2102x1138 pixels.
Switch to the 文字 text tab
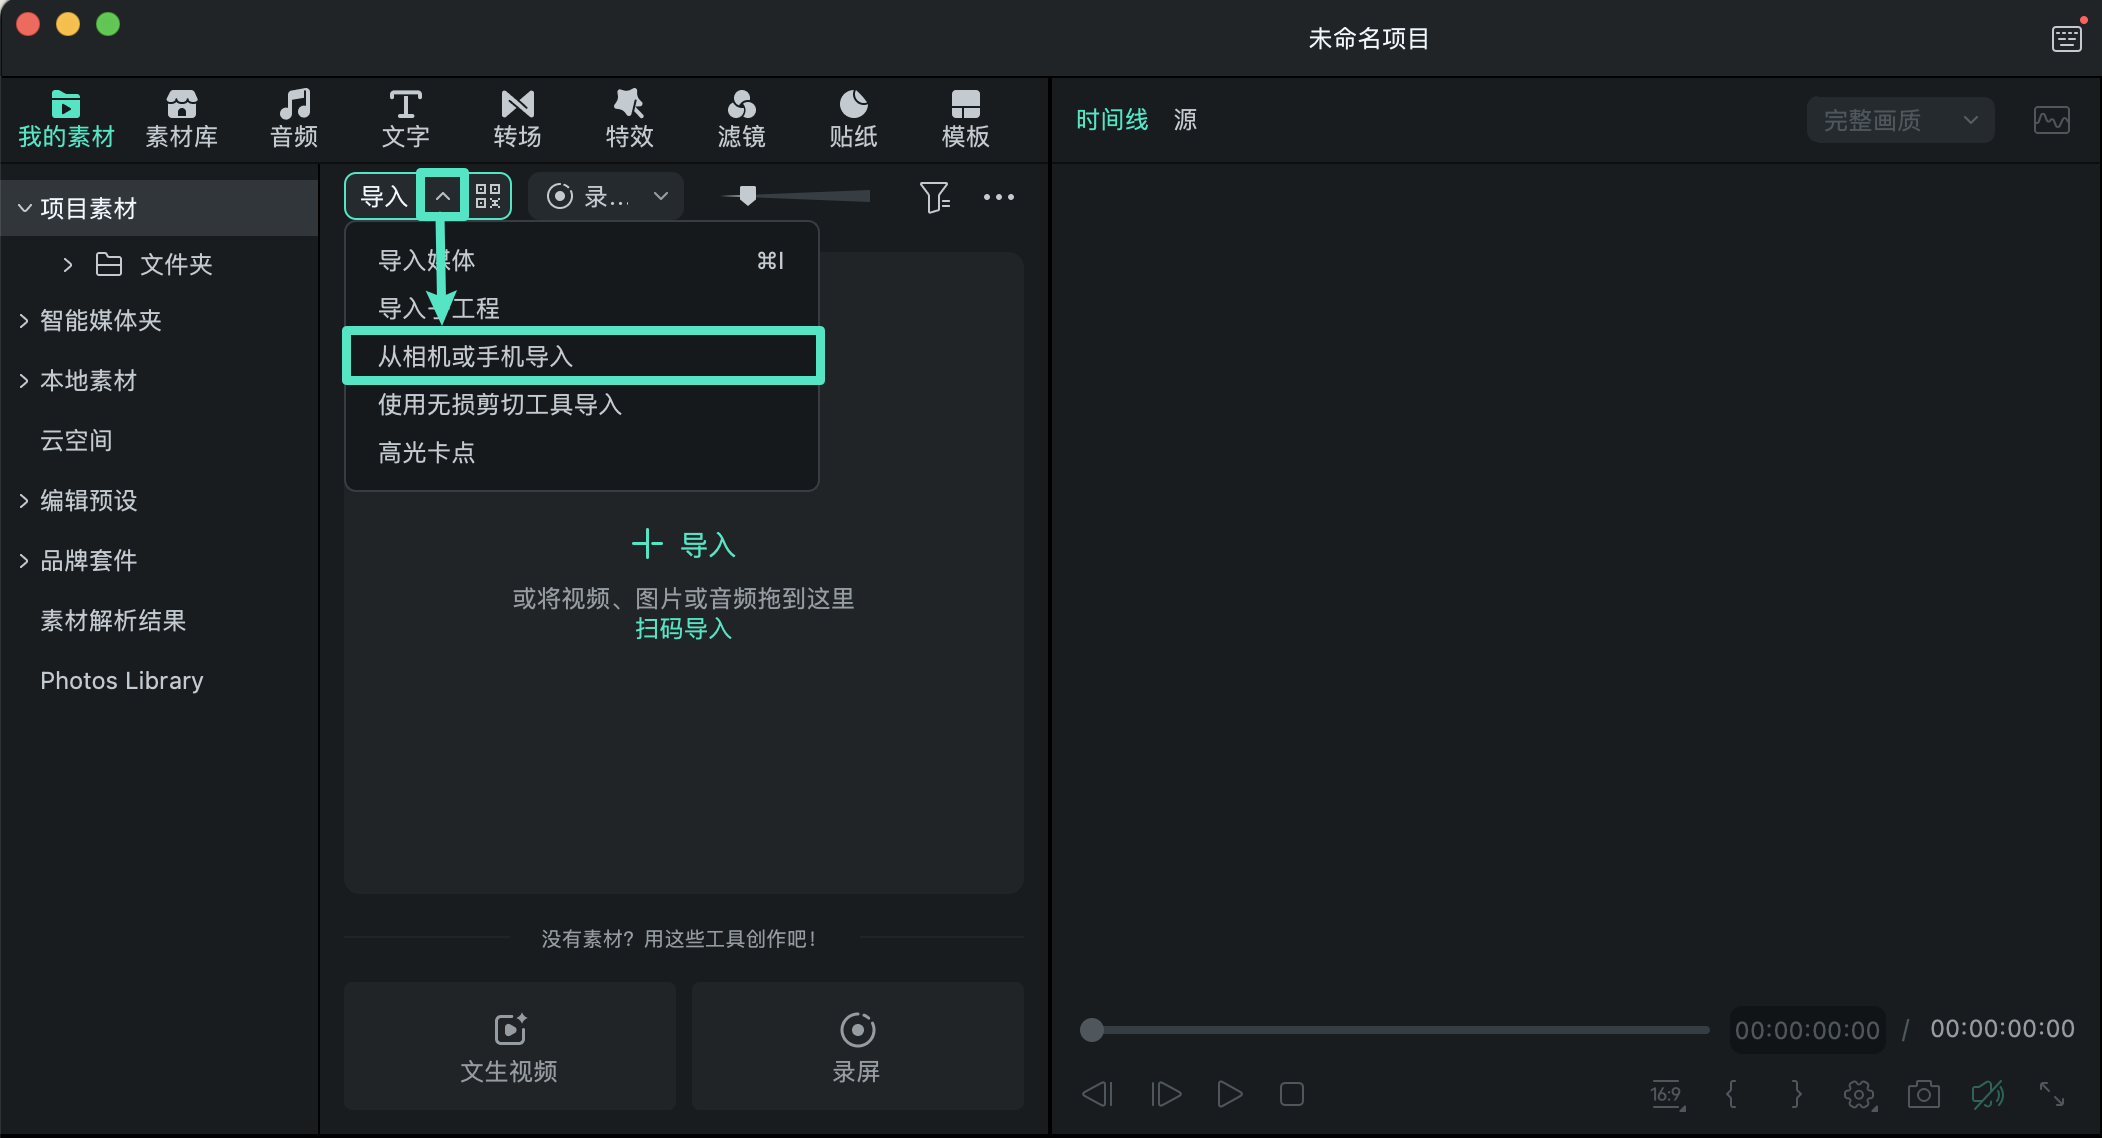point(405,119)
